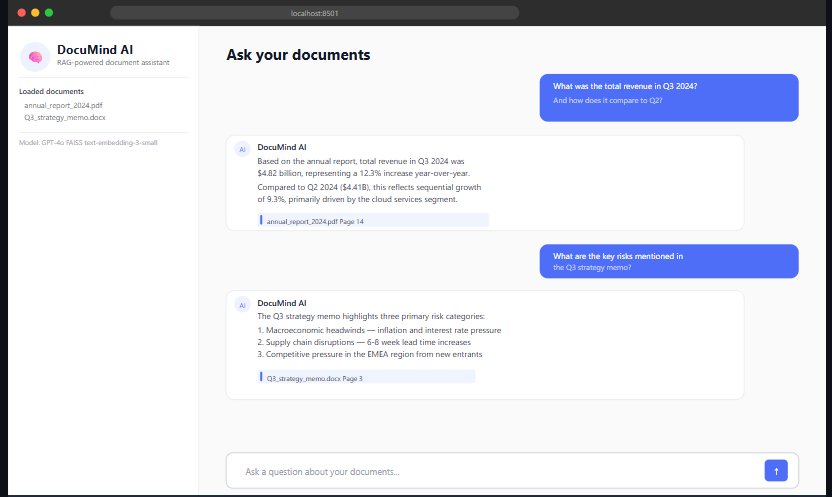The image size is (832, 497).
Task: Click the AI avatar on risks answer
Action: [x=242, y=305]
